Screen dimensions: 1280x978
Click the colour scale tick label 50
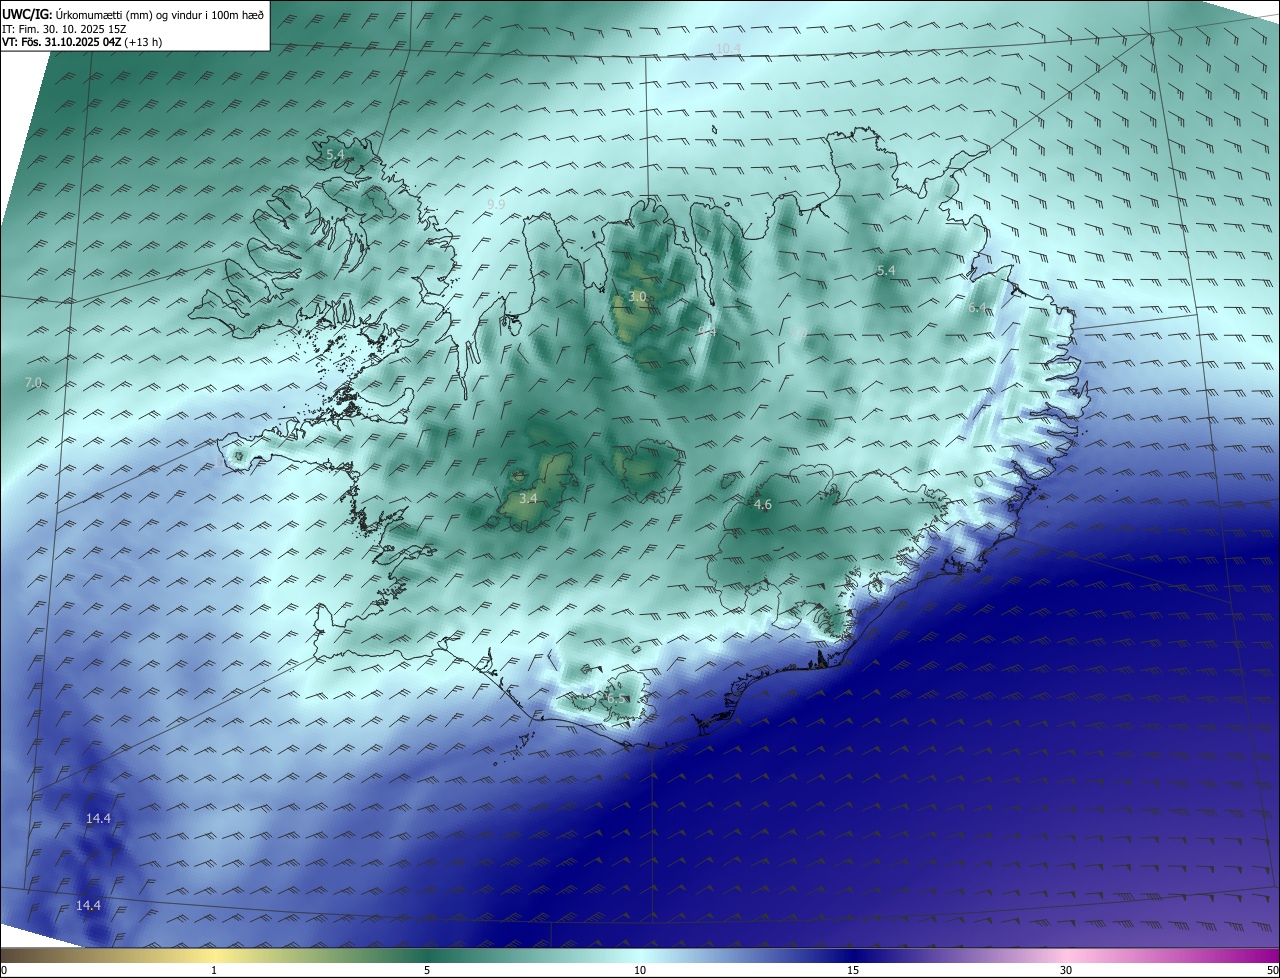[x=1271, y=970]
